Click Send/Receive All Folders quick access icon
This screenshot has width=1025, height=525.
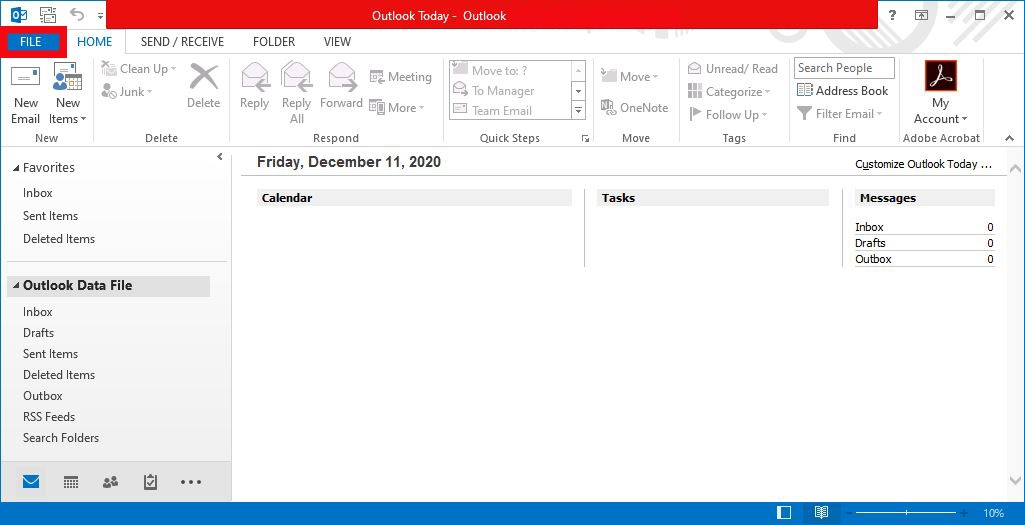[x=48, y=14]
